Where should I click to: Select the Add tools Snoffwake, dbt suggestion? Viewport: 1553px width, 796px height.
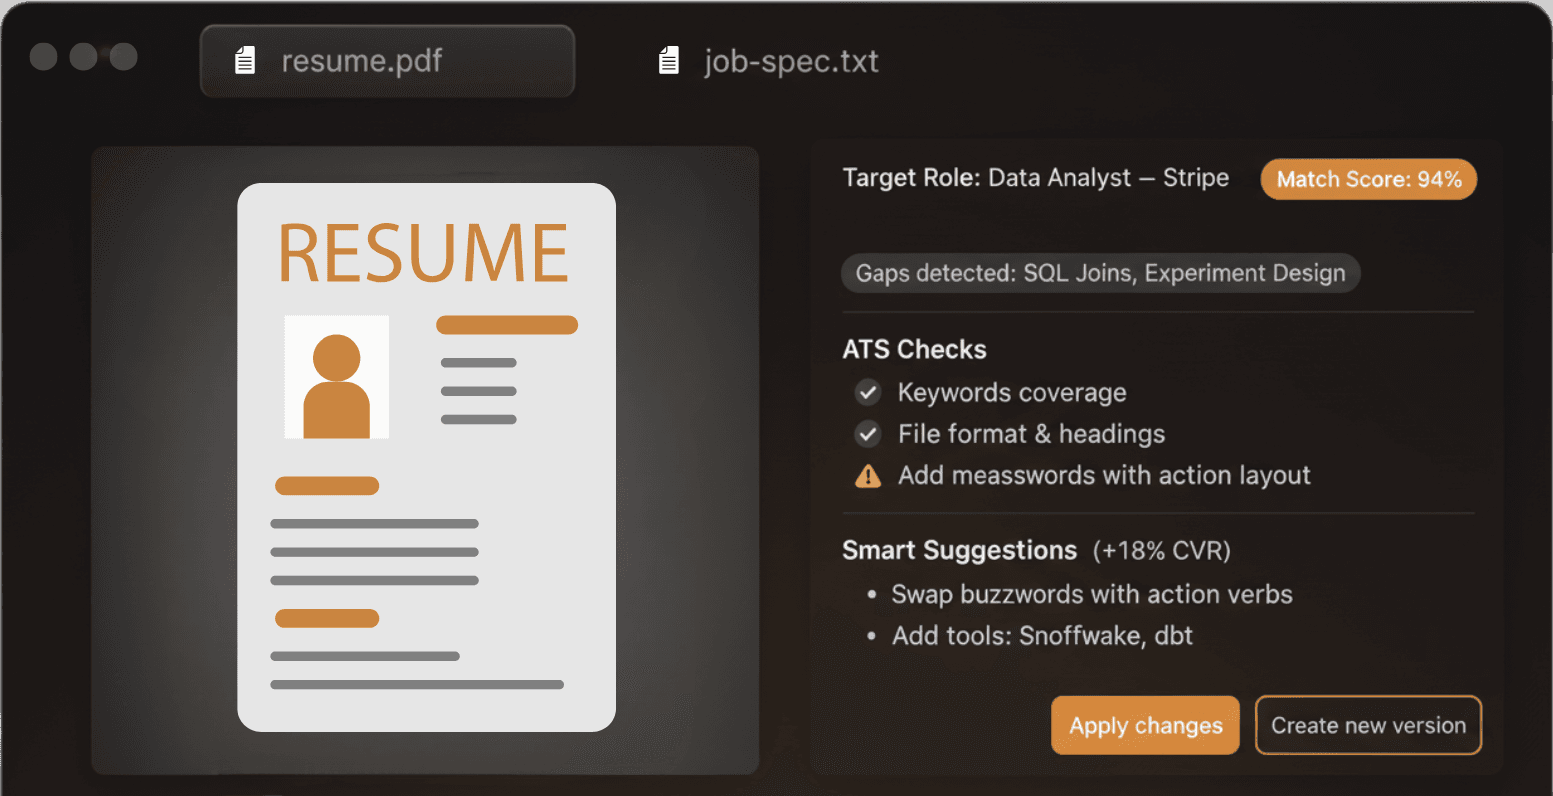pos(1042,636)
